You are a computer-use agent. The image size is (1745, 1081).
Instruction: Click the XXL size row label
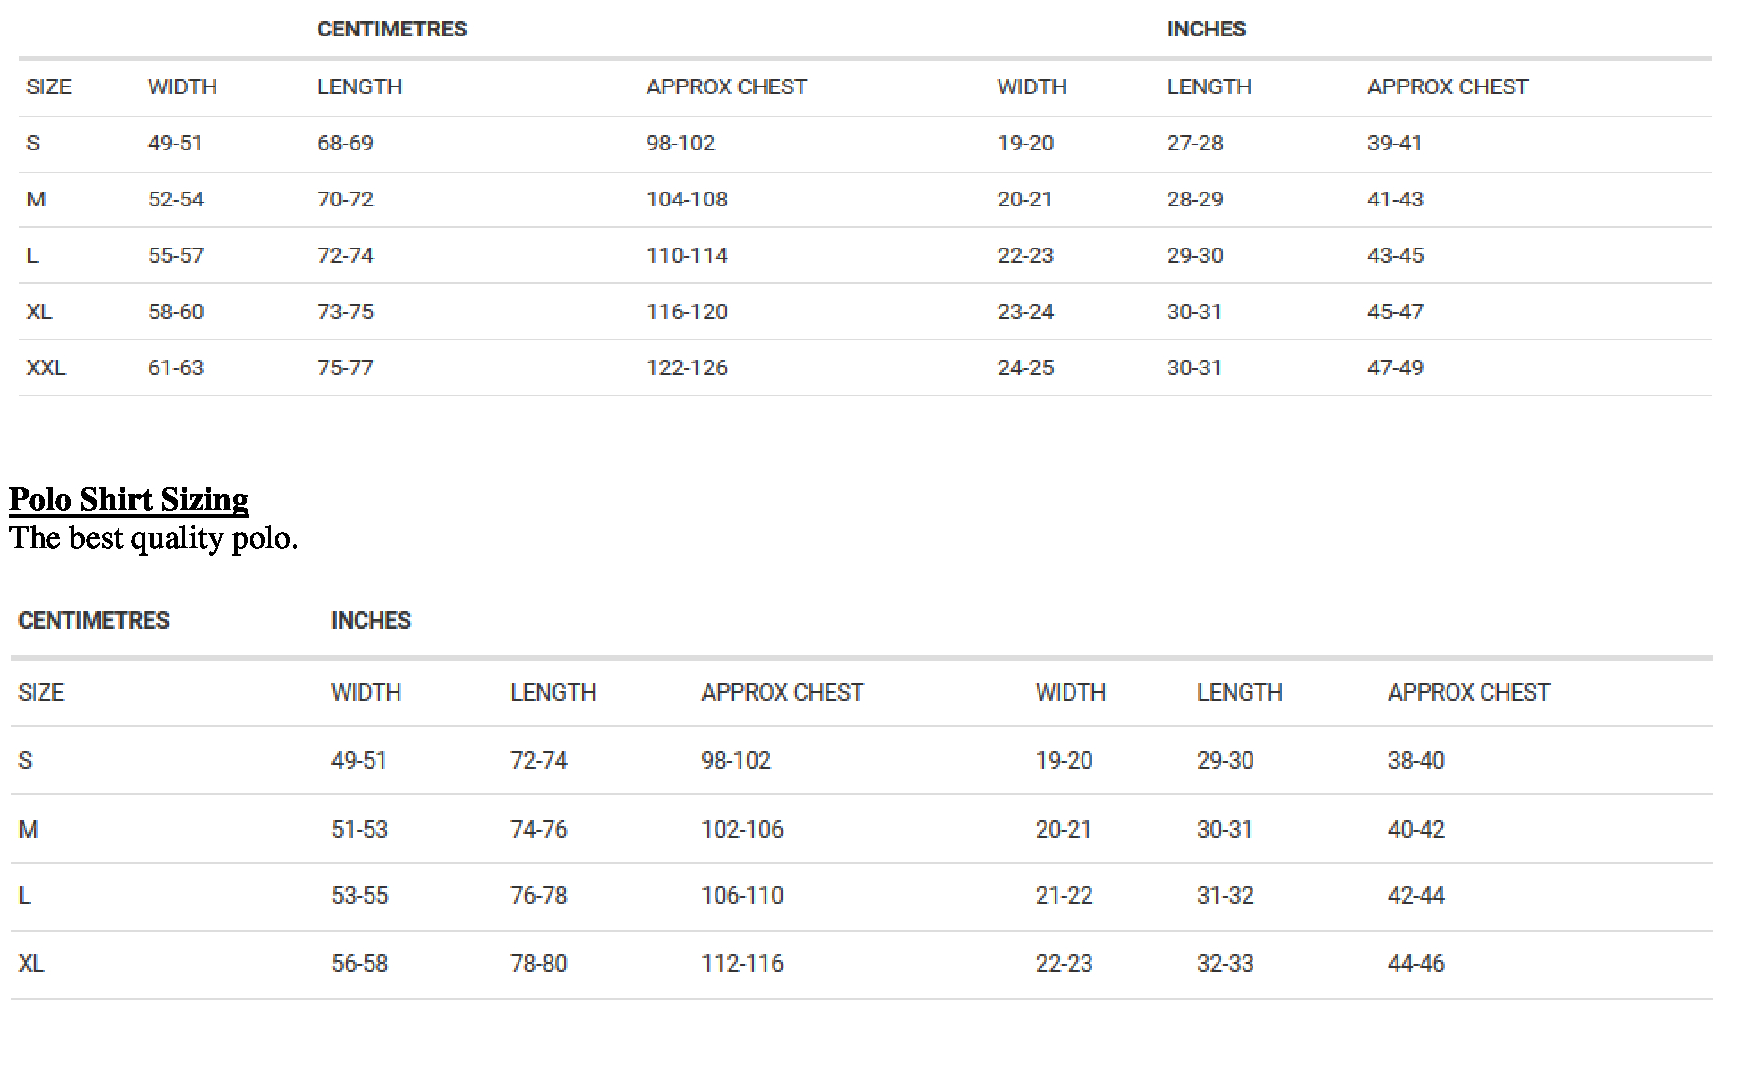click(x=46, y=368)
